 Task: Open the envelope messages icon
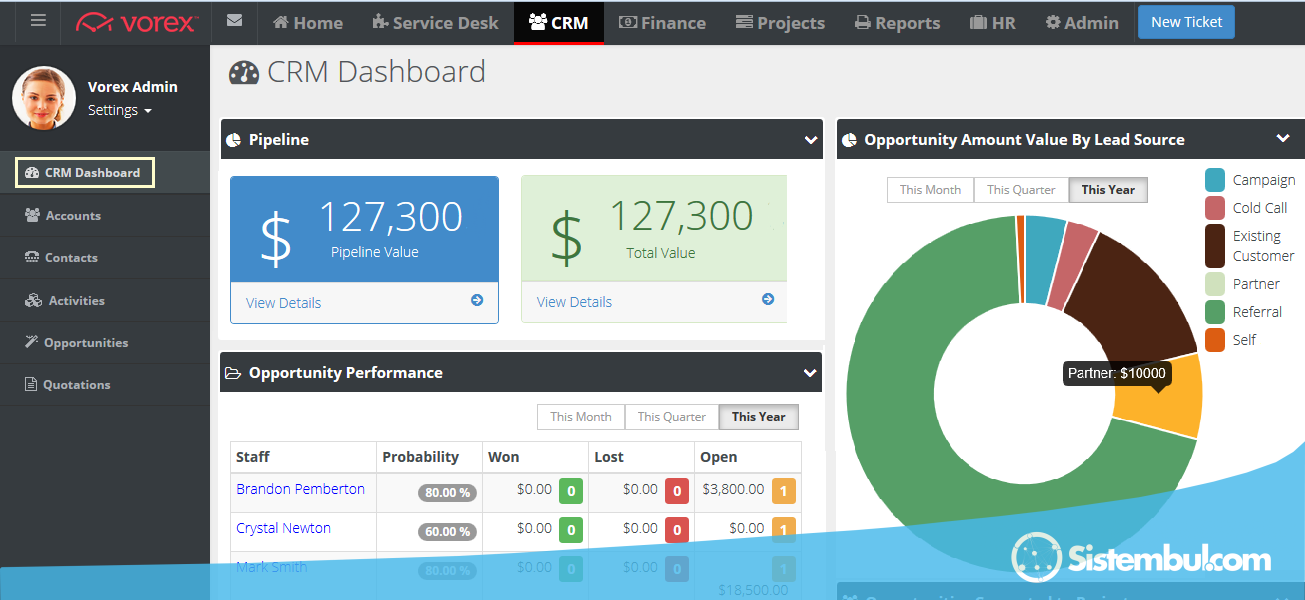coord(234,21)
